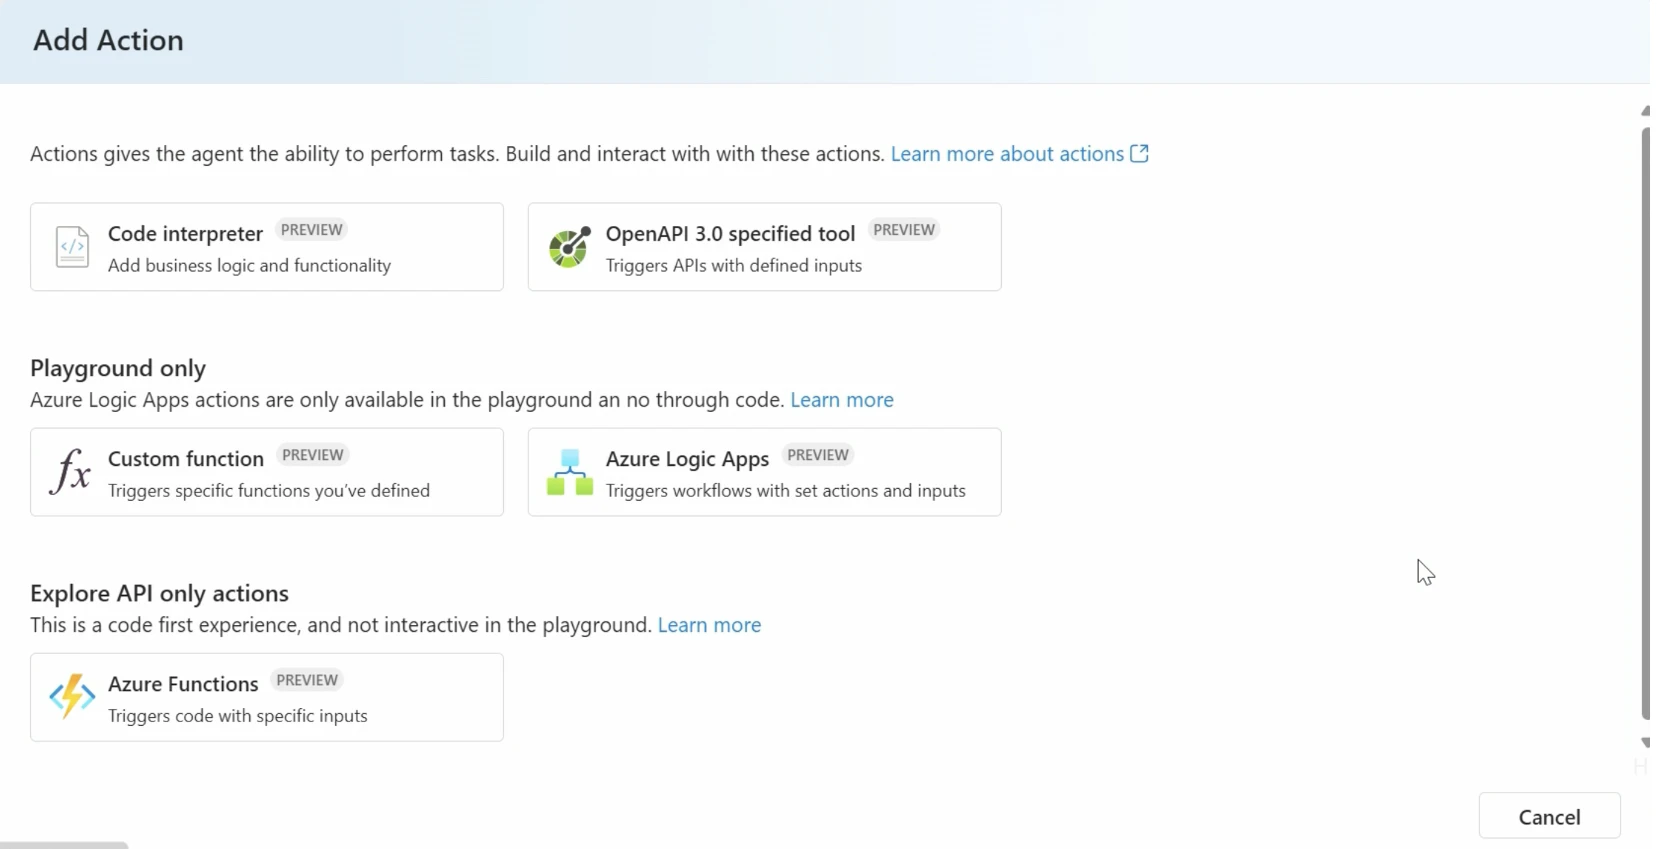Click the Azure Logic Apps workflow icon
This screenshot has height=849, width=1657.
pyautogui.click(x=570, y=472)
